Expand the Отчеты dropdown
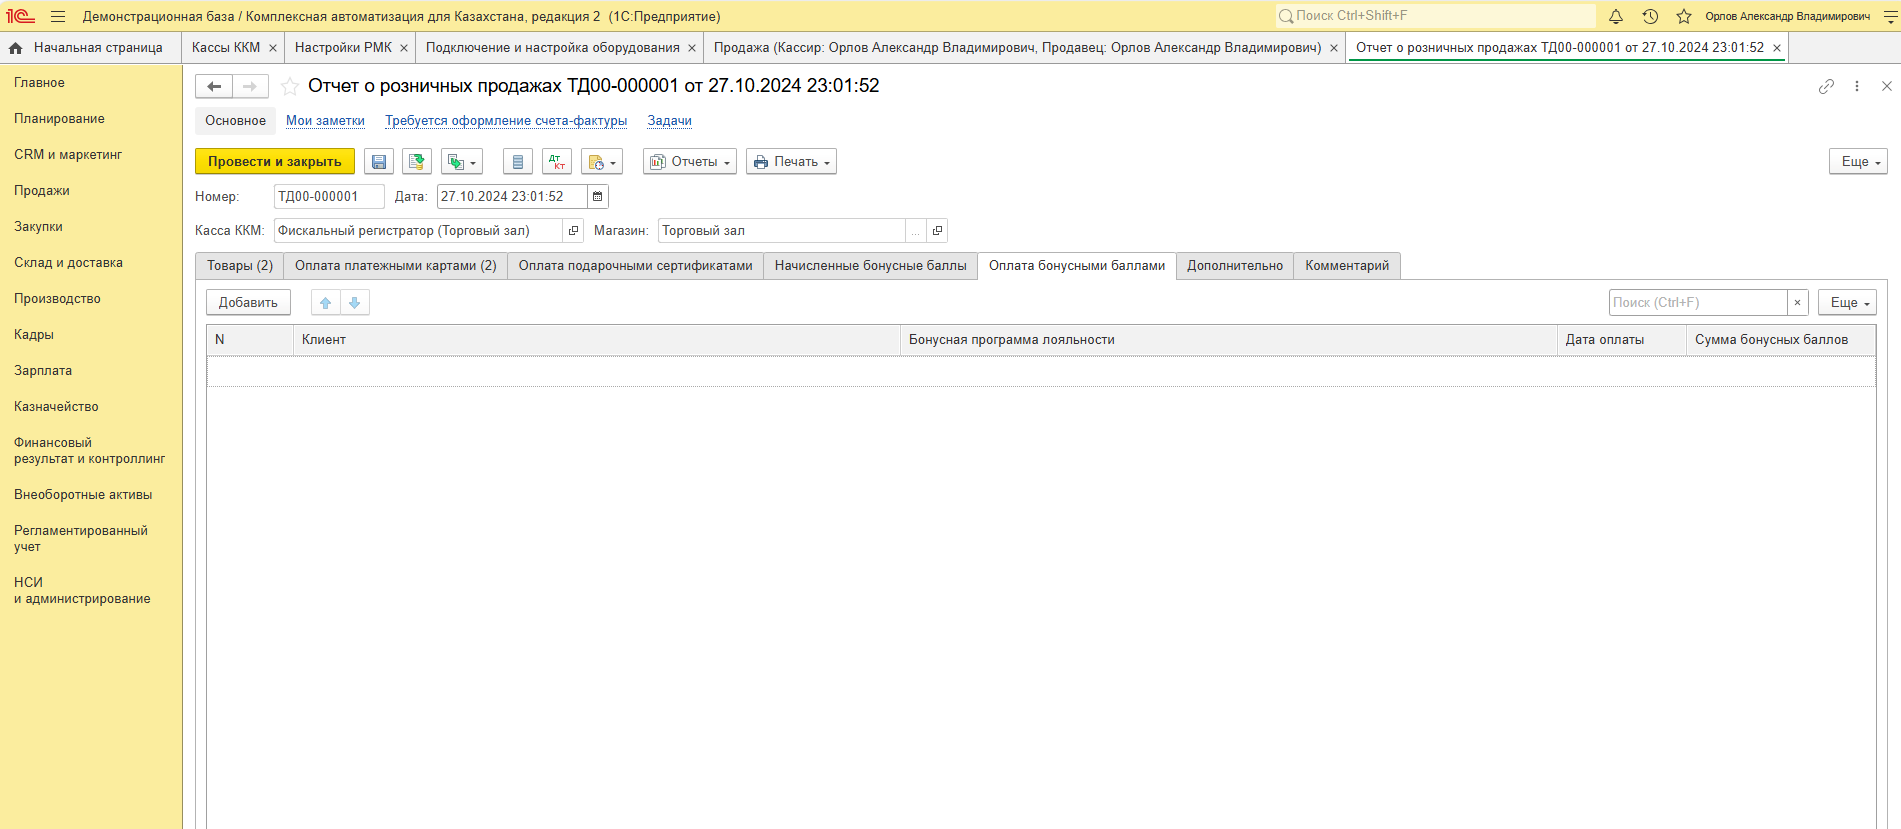Viewport: 1901px width, 829px height. point(689,162)
